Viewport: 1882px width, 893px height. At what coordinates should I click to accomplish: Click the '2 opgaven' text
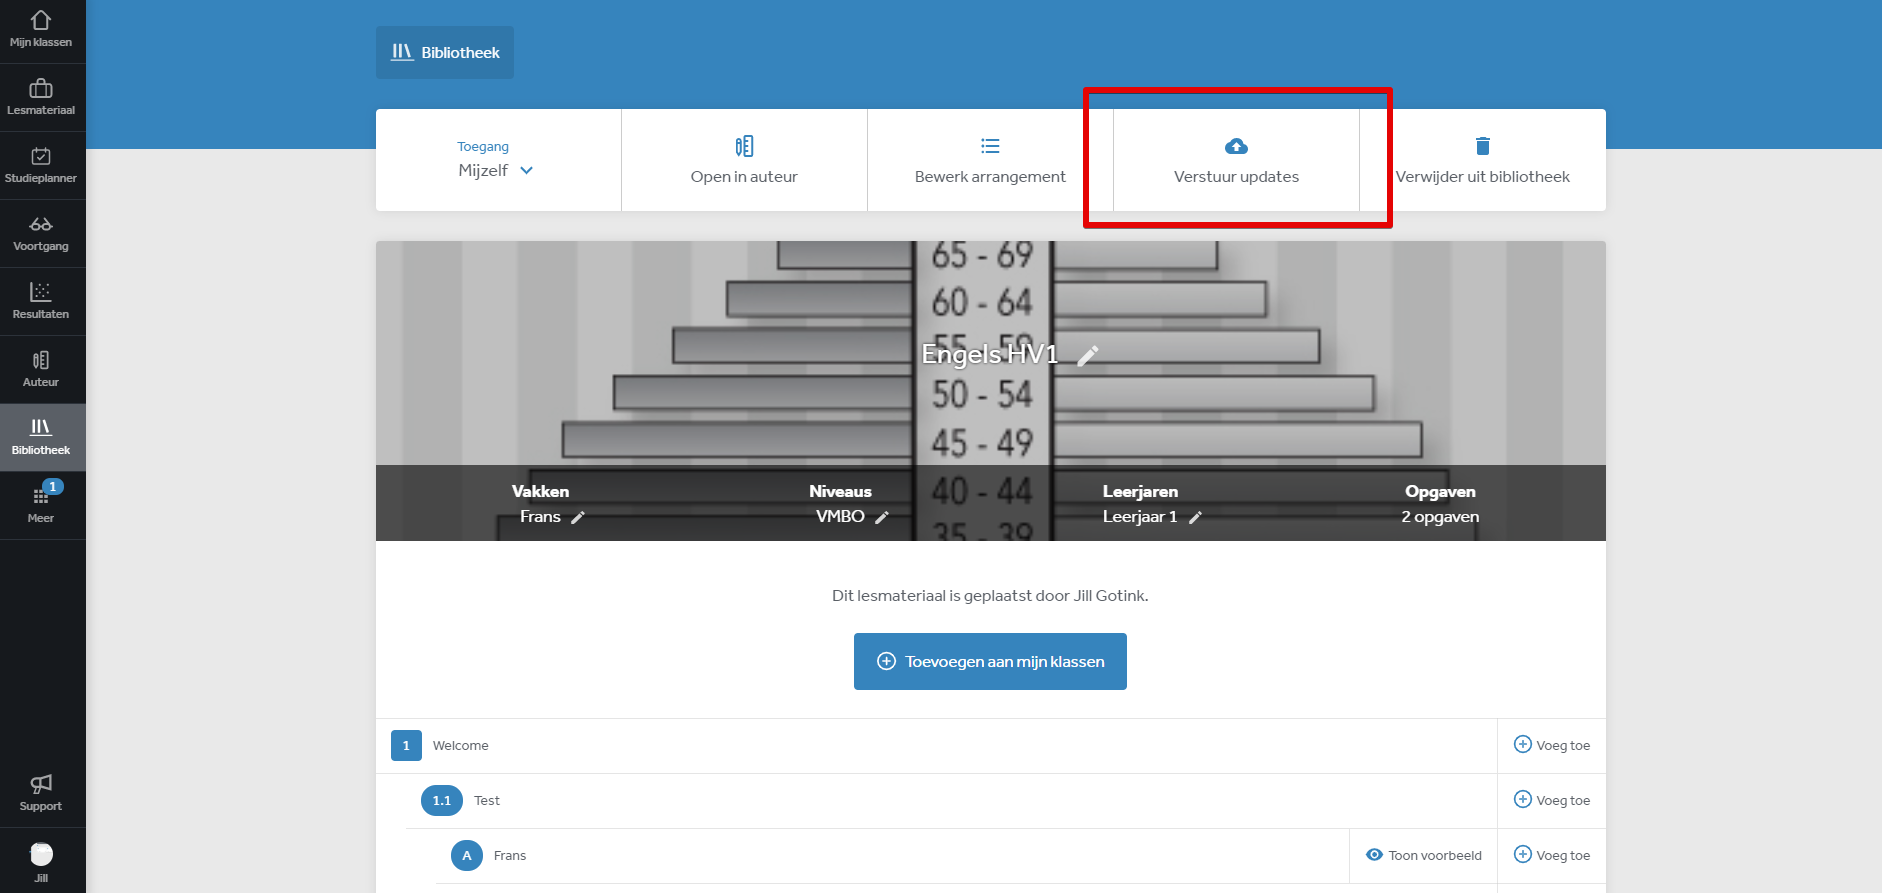(x=1440, y=517)
